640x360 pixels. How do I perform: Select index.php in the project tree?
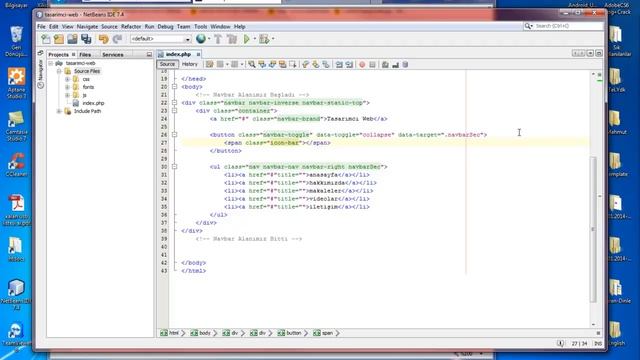[93, 103]
